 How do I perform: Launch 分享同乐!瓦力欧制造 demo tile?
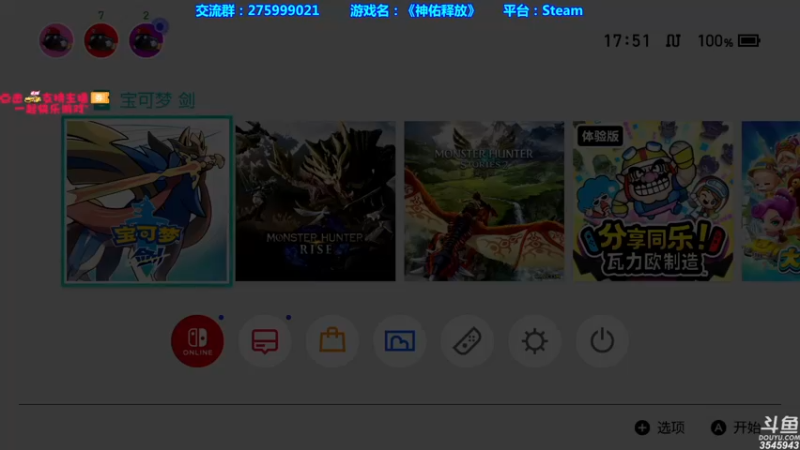(x=653, y=201)
